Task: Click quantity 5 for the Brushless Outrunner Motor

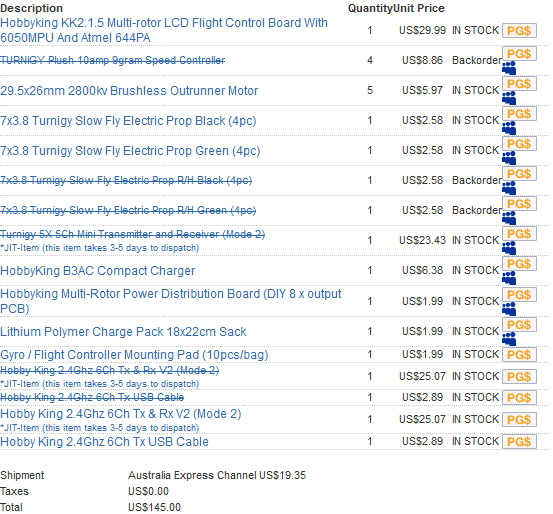Action: [x=370, y=90]
